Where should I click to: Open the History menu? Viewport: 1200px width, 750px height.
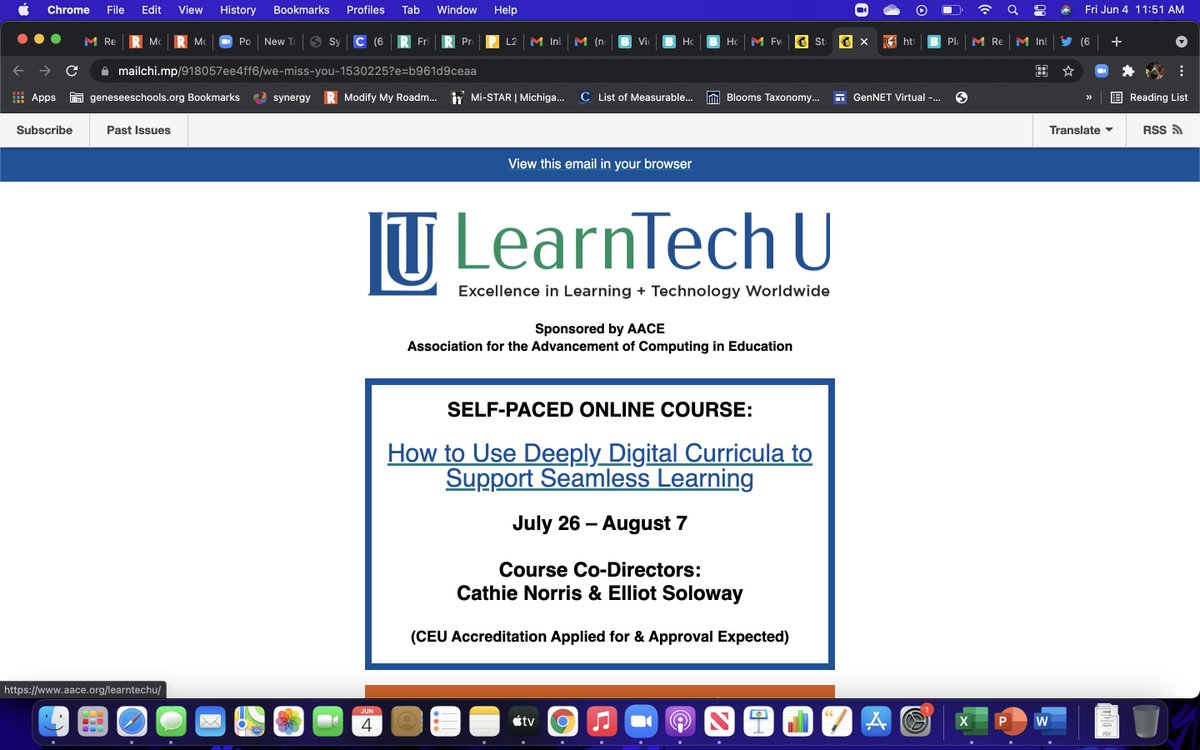237,10
